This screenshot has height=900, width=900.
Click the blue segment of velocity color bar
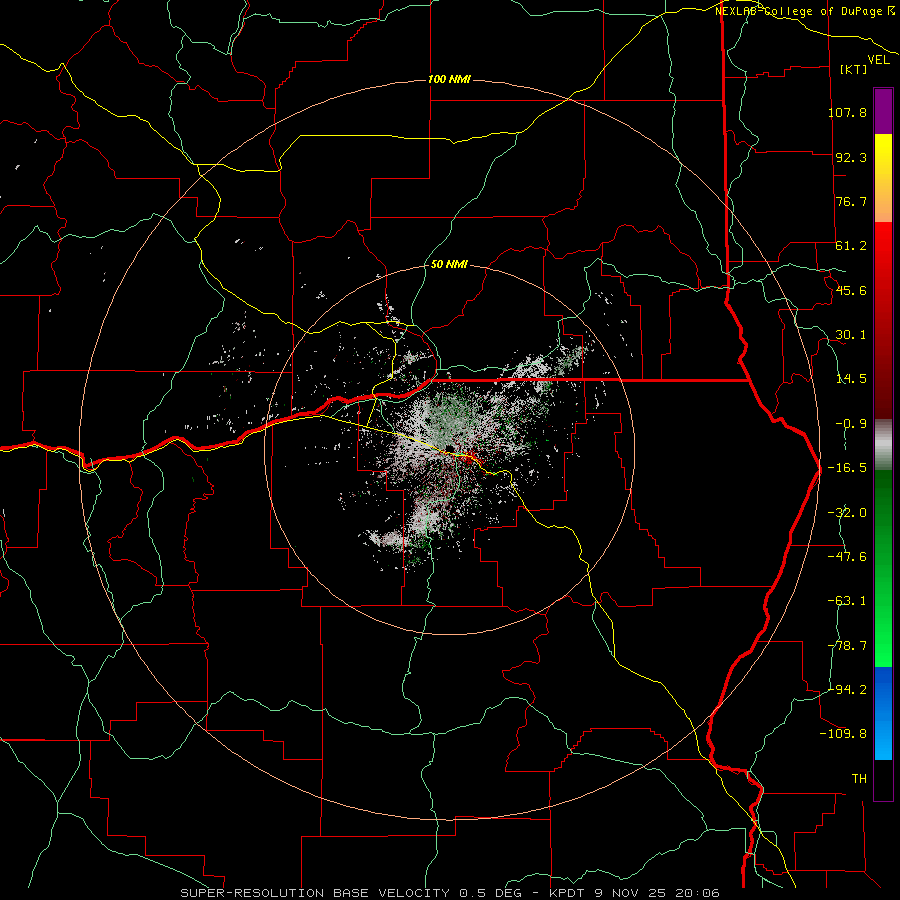click(x=883, y=713)
